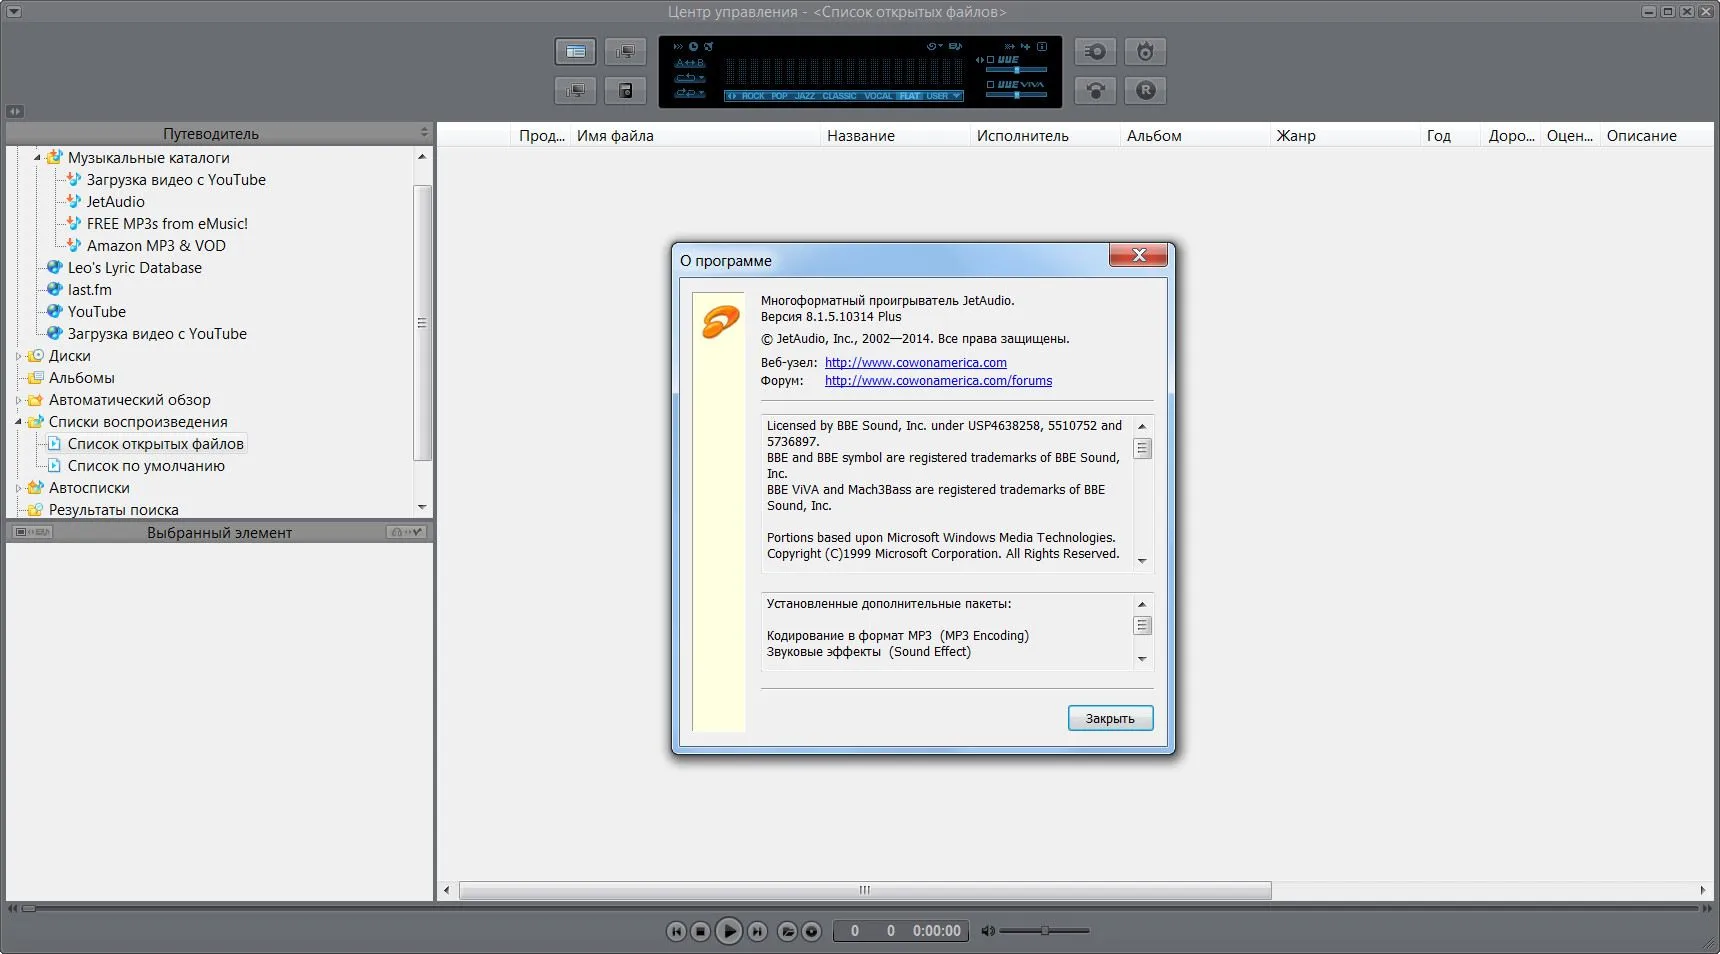The height and width of the screenshot is (954, 1720).
Task: Click the JetAudio logo in About dialog
Action: (x=720, y=322)
